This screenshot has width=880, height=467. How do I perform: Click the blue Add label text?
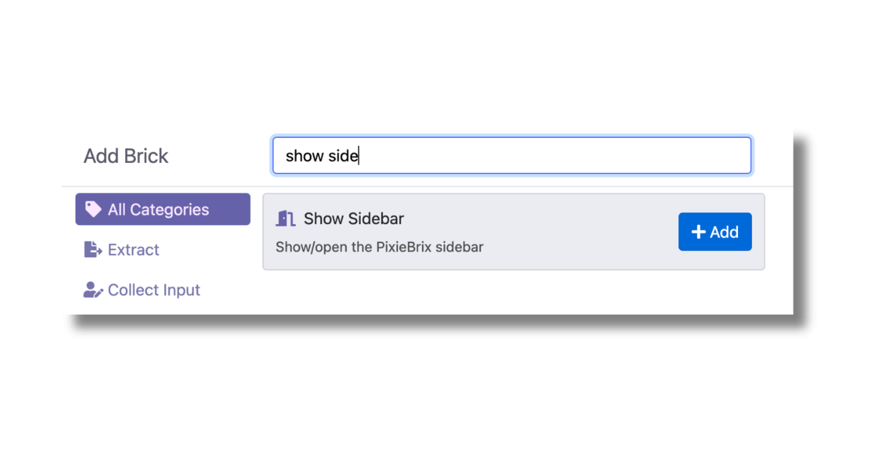(x=724, y=232)
